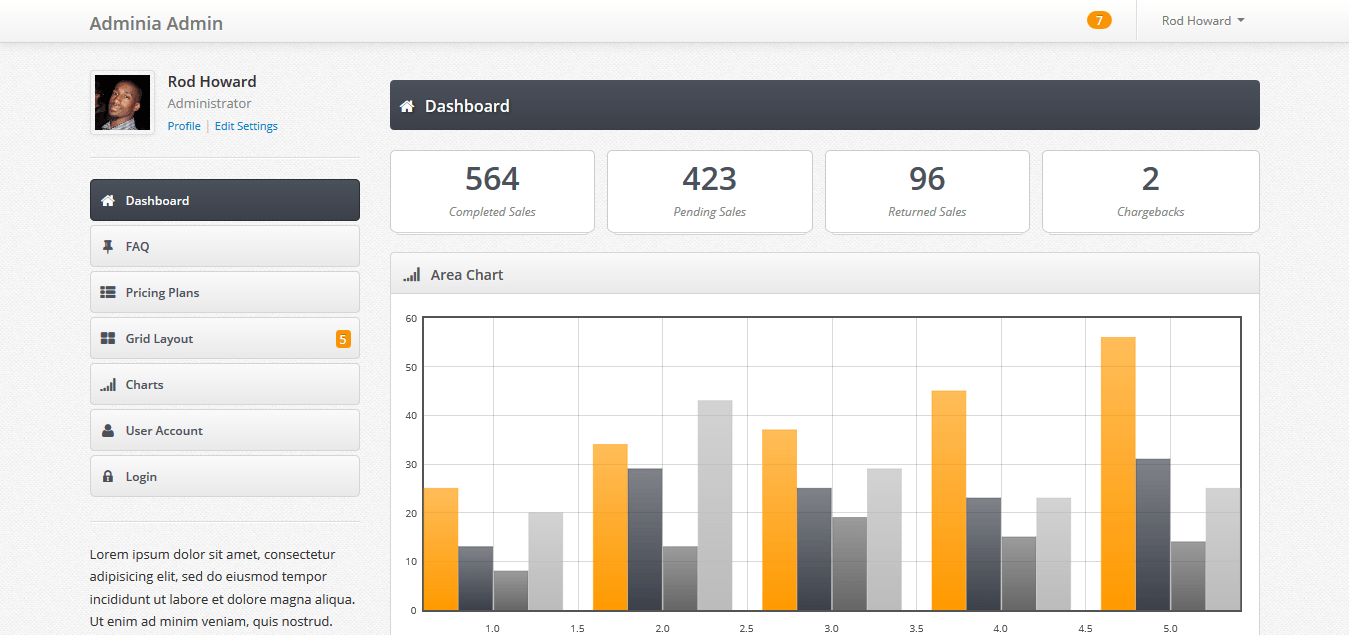
Task: Click the pushpin icon beside FAQ
Action: [108, 247]
